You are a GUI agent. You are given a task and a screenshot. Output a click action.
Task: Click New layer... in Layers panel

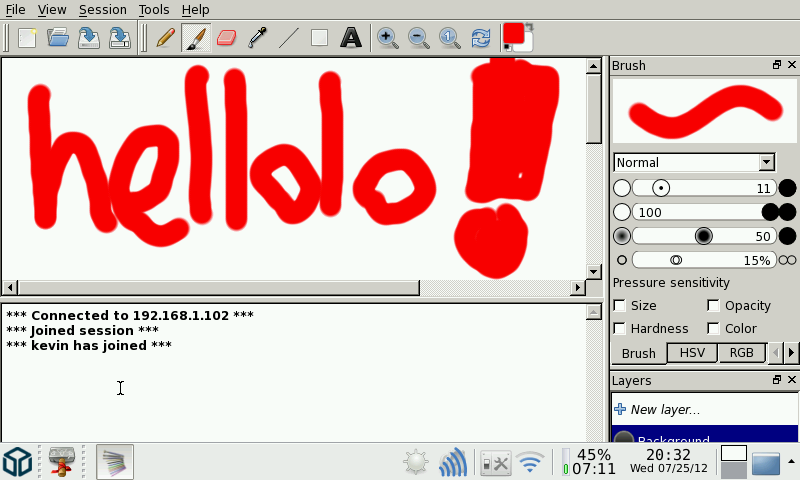(x=664, y=409)
